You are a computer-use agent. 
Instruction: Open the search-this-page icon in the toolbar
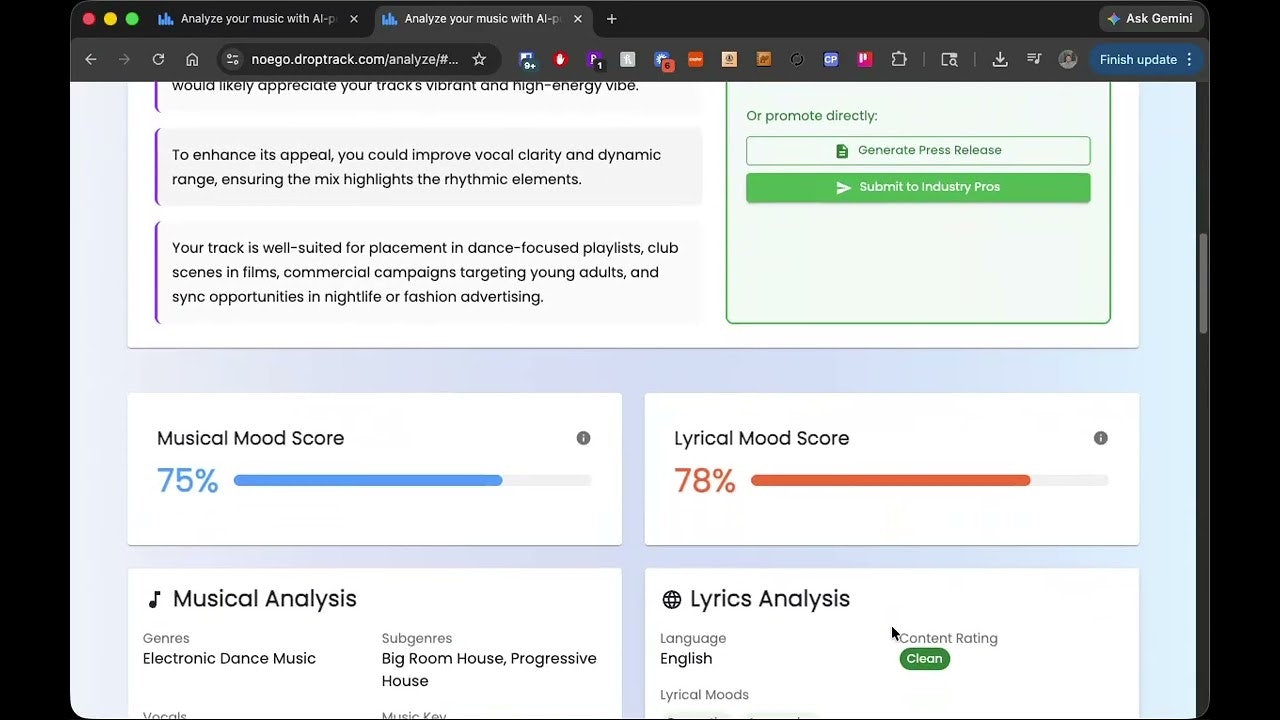948,59
